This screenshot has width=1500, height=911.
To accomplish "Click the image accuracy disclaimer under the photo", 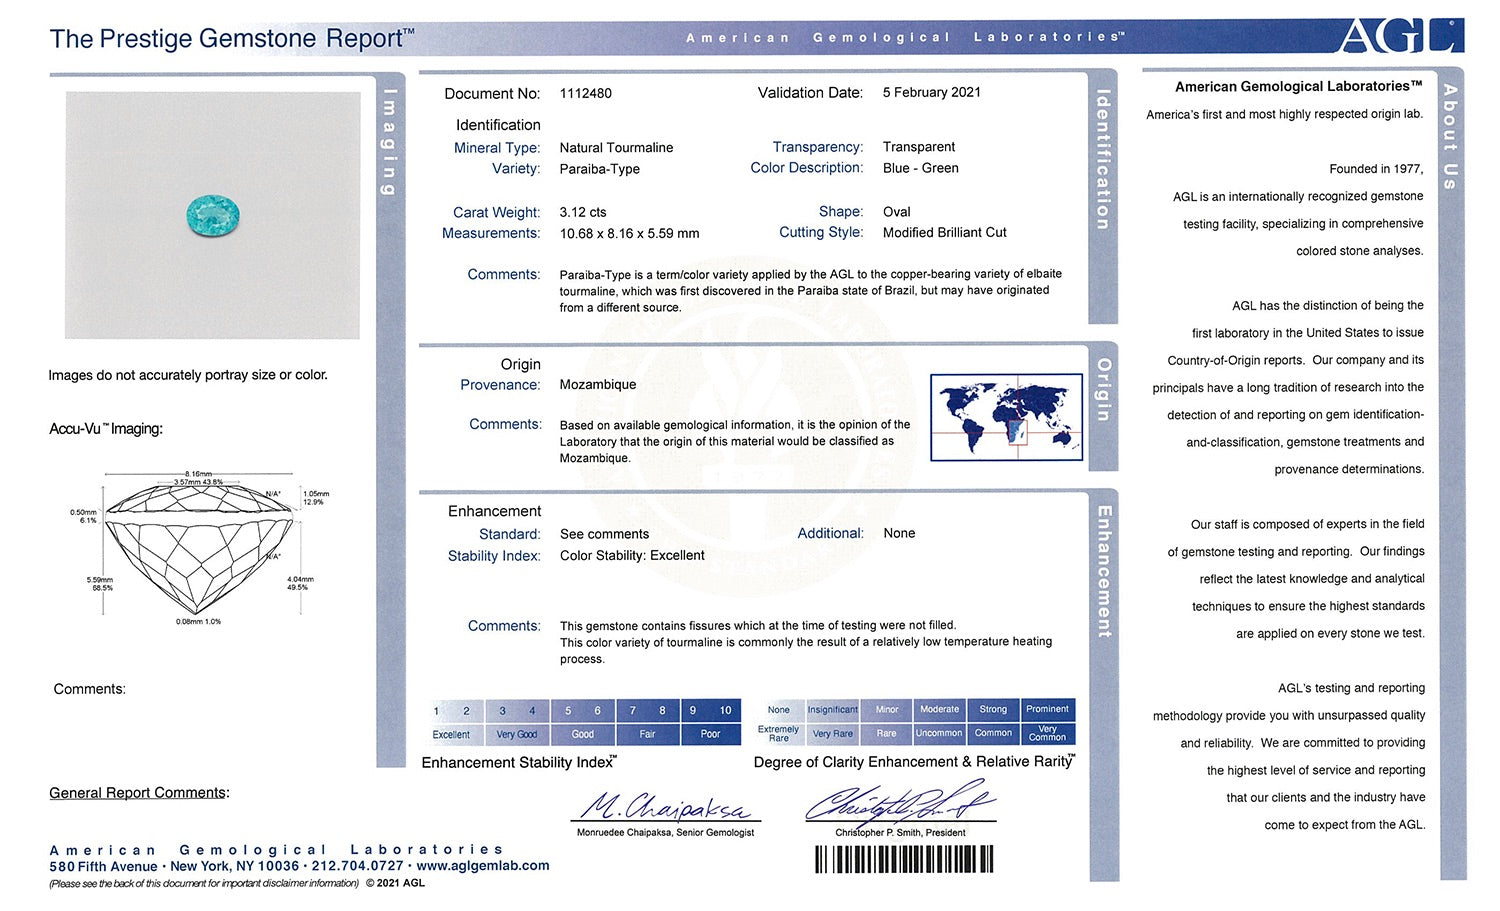I will tap(188, 375).
